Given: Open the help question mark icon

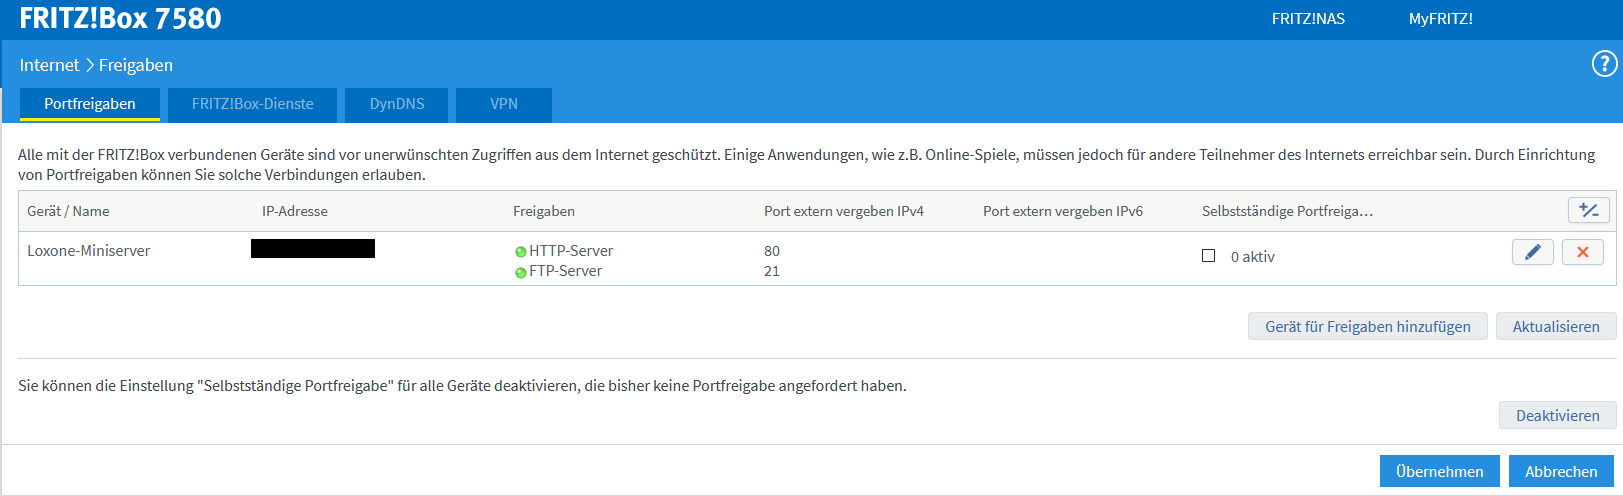Looking at the screenshot, I should (1604, 65).
